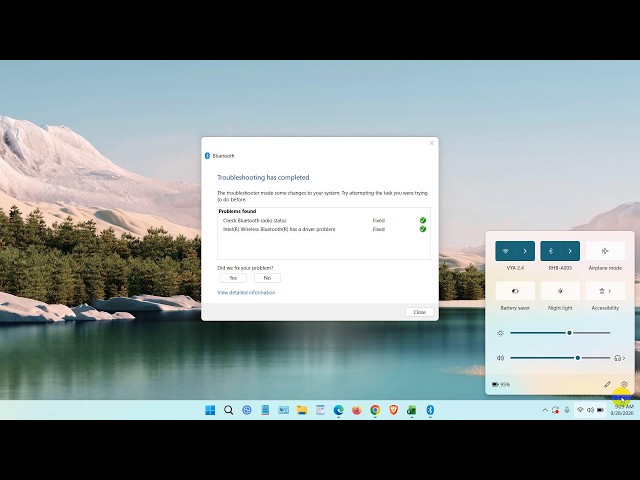Open the clock and date in taskbar

pos(622,410)
